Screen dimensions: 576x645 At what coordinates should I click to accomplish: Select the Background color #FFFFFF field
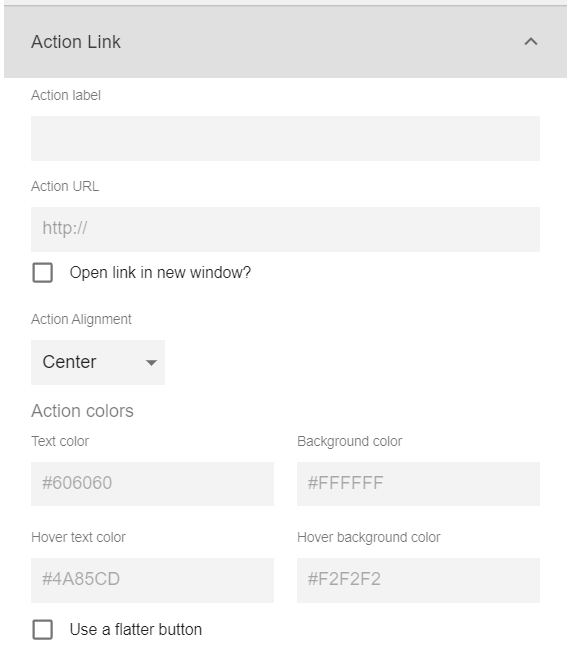(x=418, y=484)
